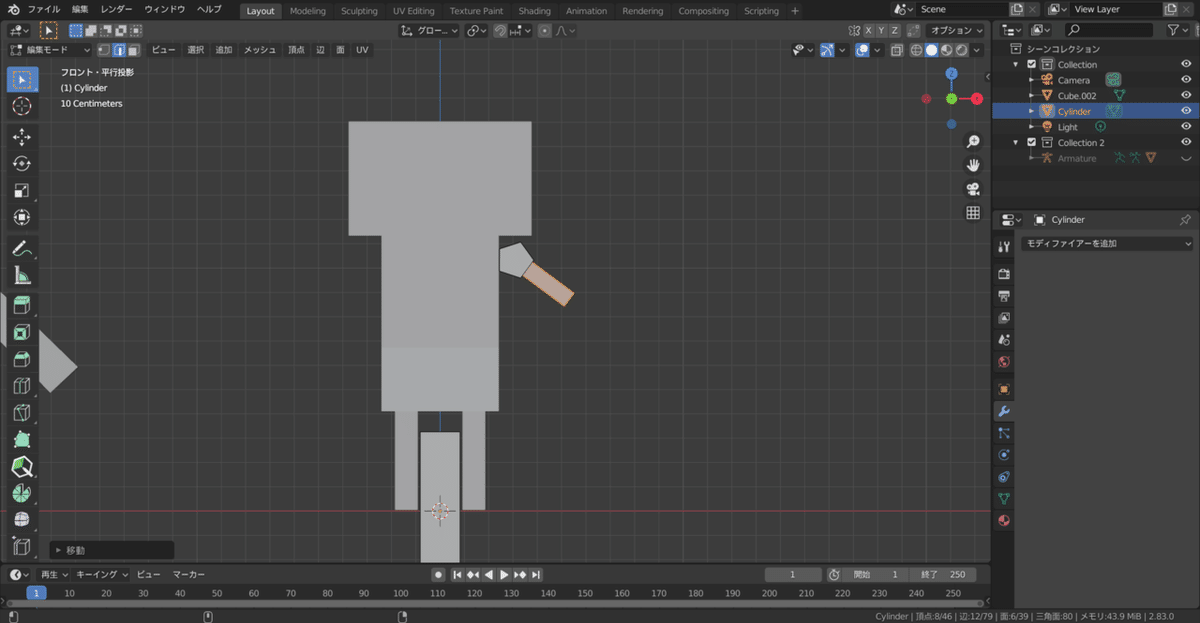Open the edit mode selector dropdown
The width and height of the screenshot is (1200, 623).
point(50,50)
